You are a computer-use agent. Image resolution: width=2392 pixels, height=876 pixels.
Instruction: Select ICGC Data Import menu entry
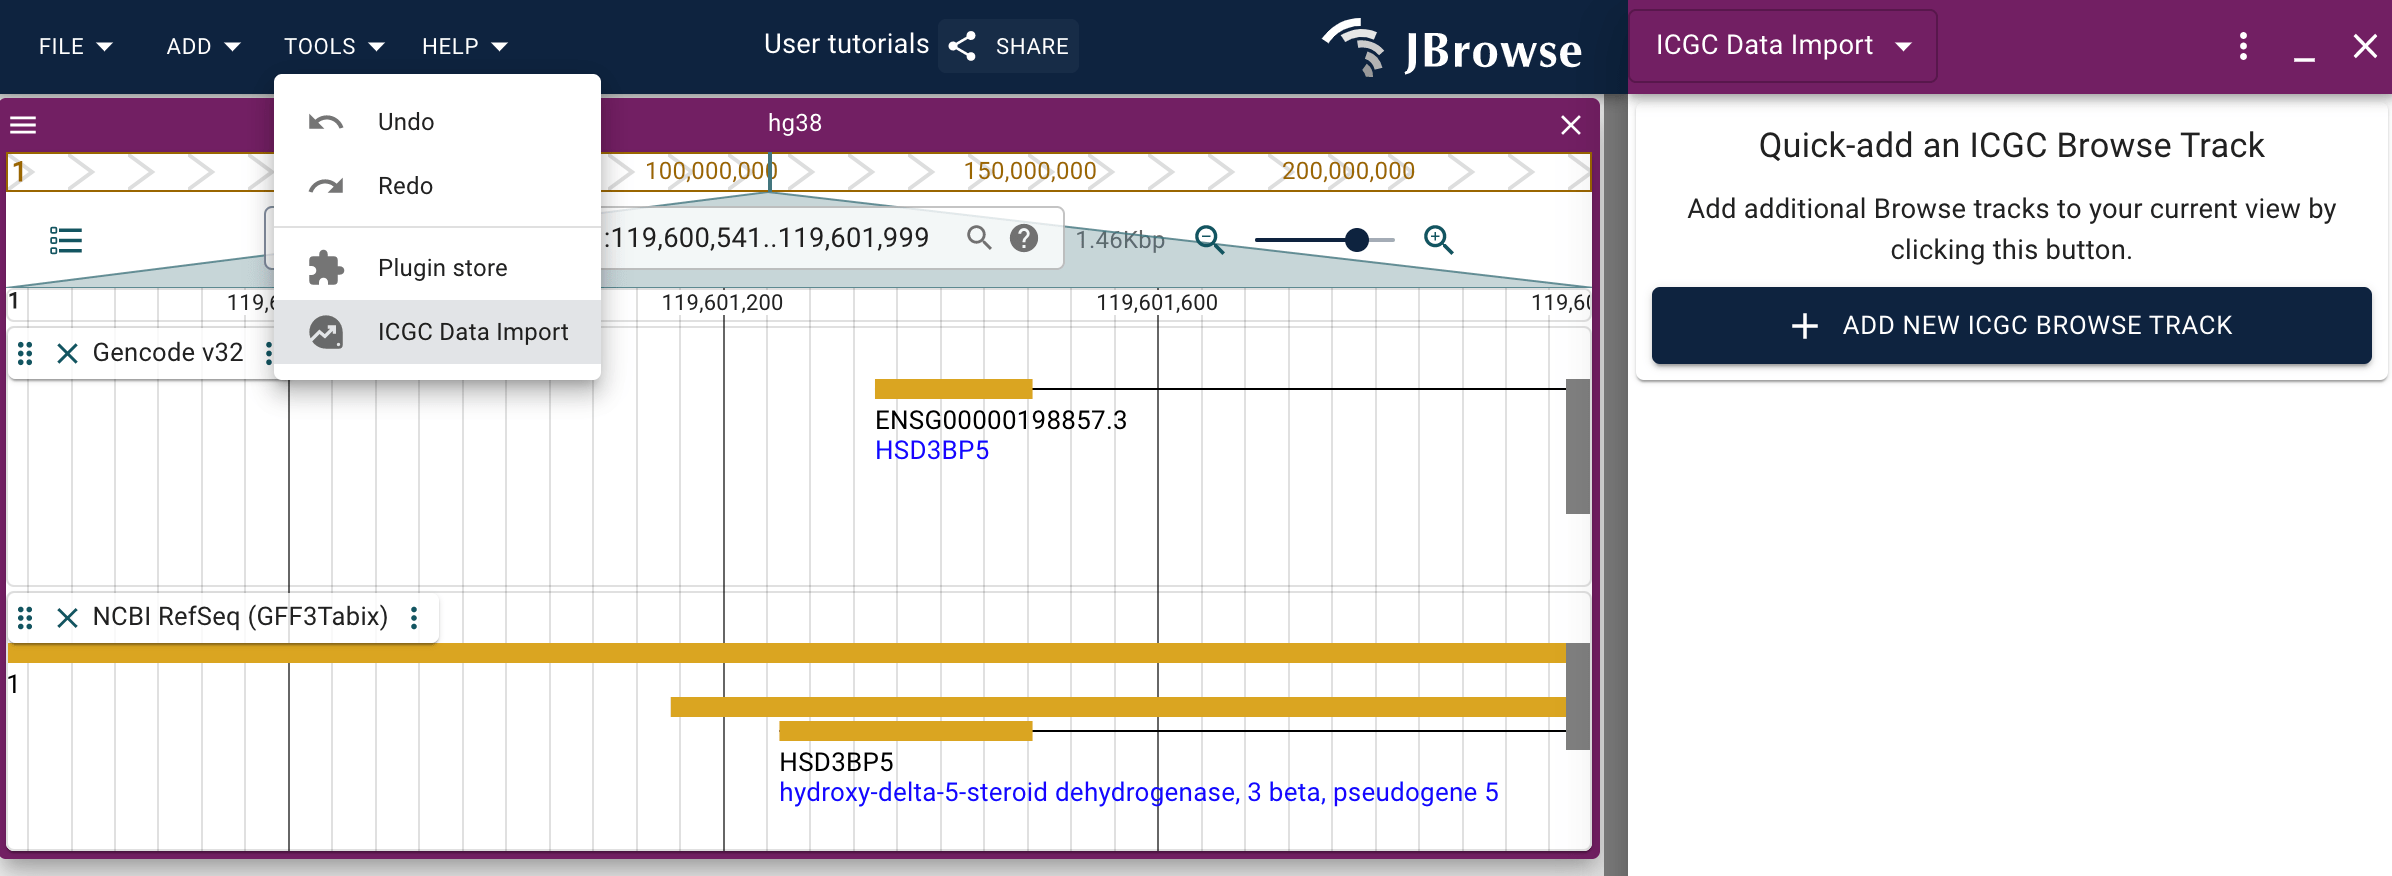tap(437, 332)
